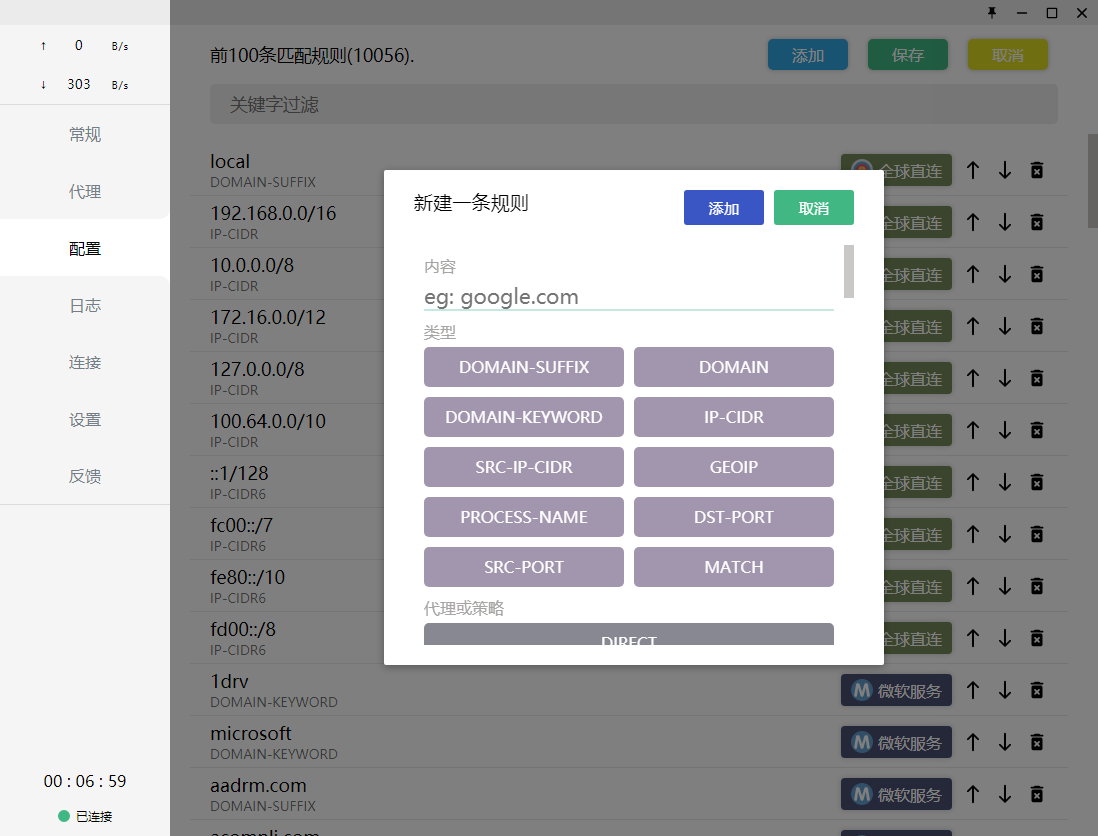Move 100.64.0.0/10 rule down
1098x836 pixels.
(1005, 430)
